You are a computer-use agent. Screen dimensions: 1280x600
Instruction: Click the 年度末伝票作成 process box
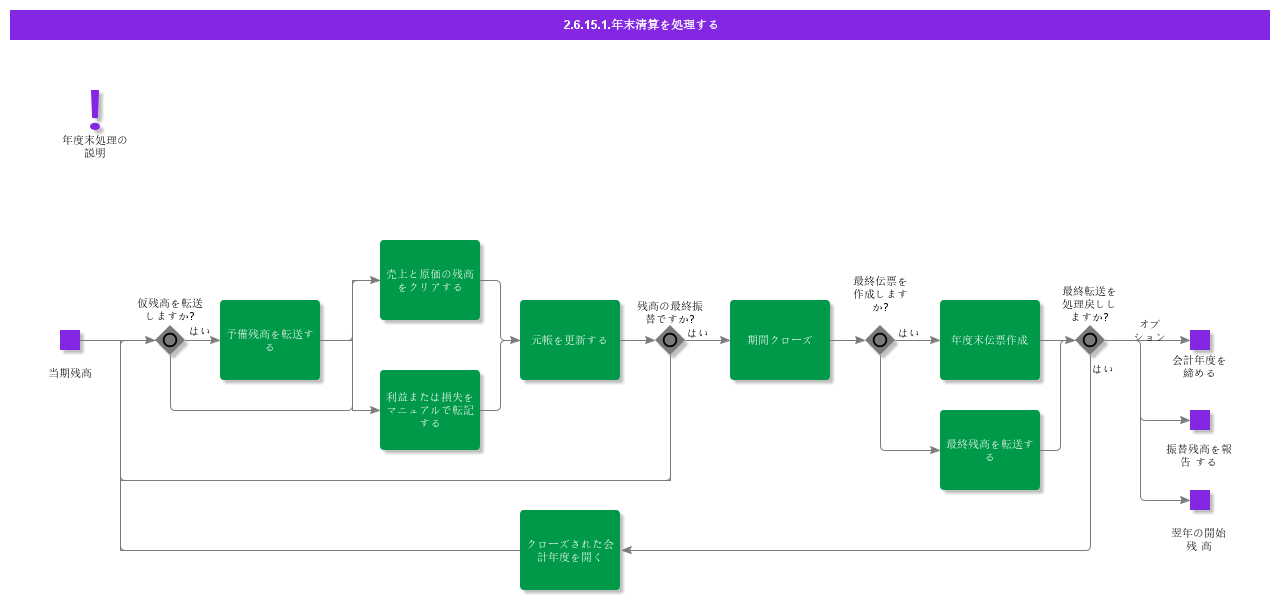pyautogui.click(x=990, y=340)
